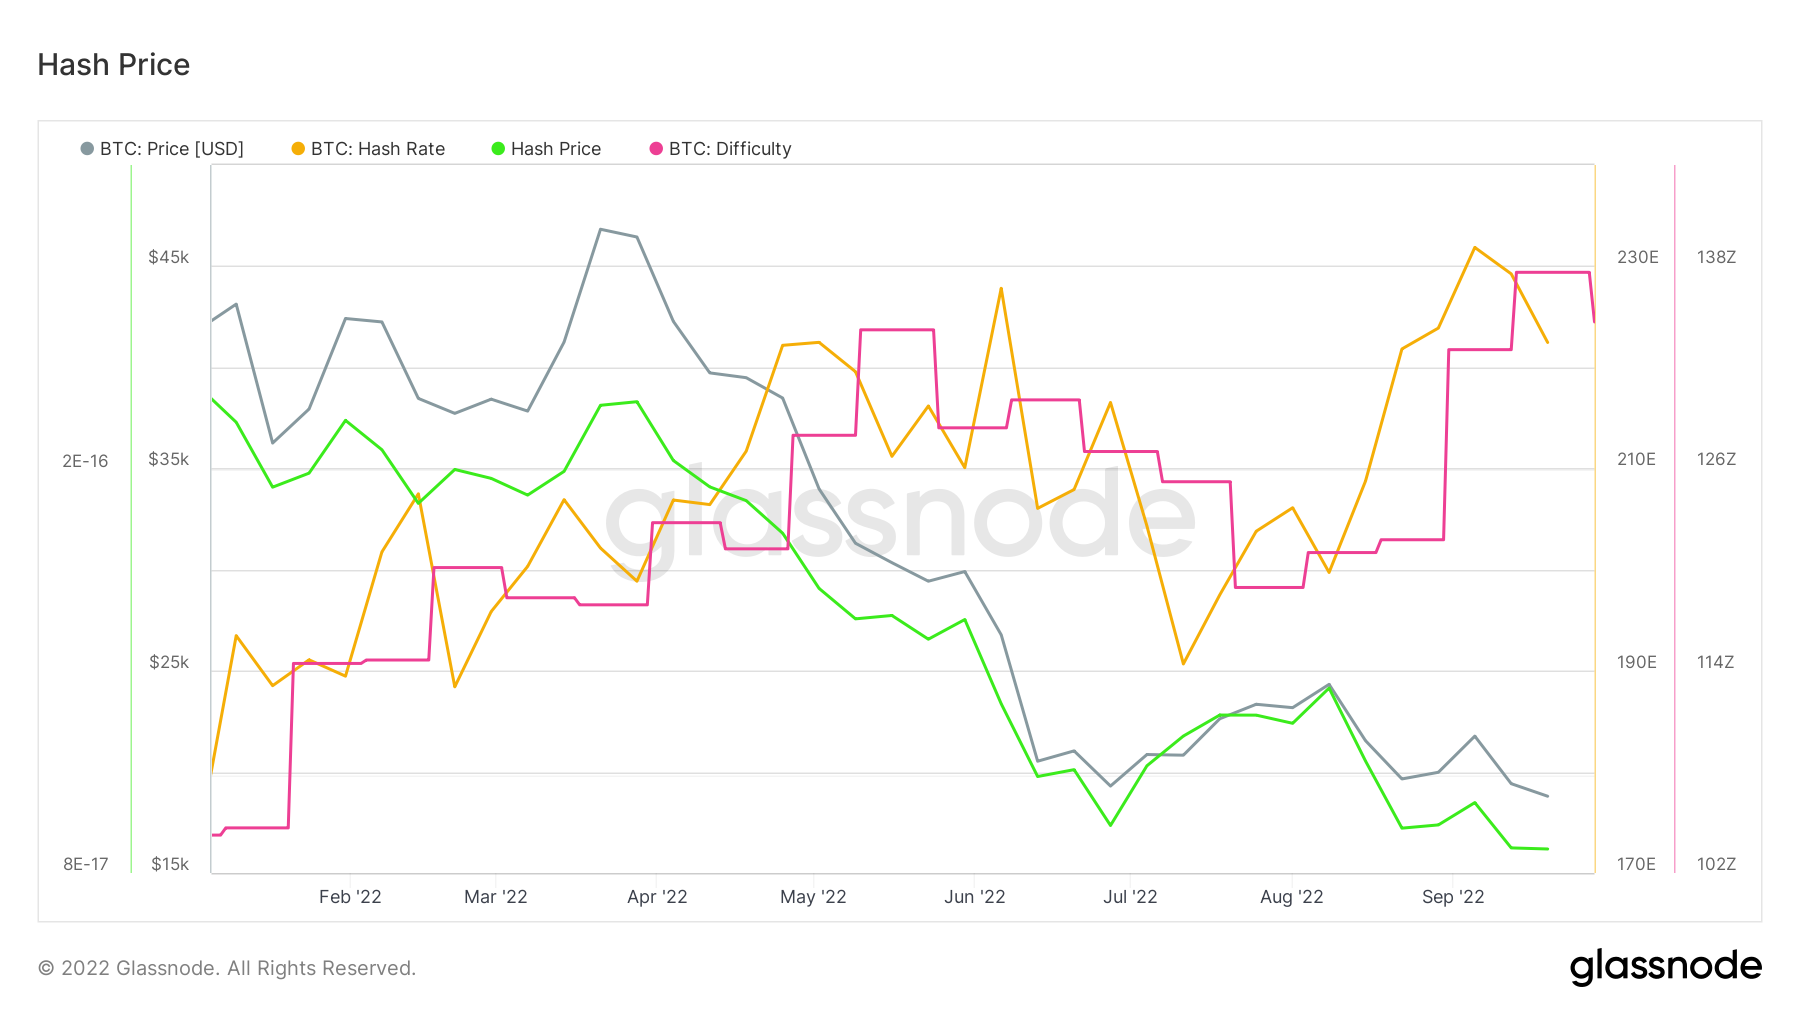The width and height of the screenshot is (1800, 1013).
Task: Click the pink BTC: Difficulty legend dot
Action: [656, 149]
